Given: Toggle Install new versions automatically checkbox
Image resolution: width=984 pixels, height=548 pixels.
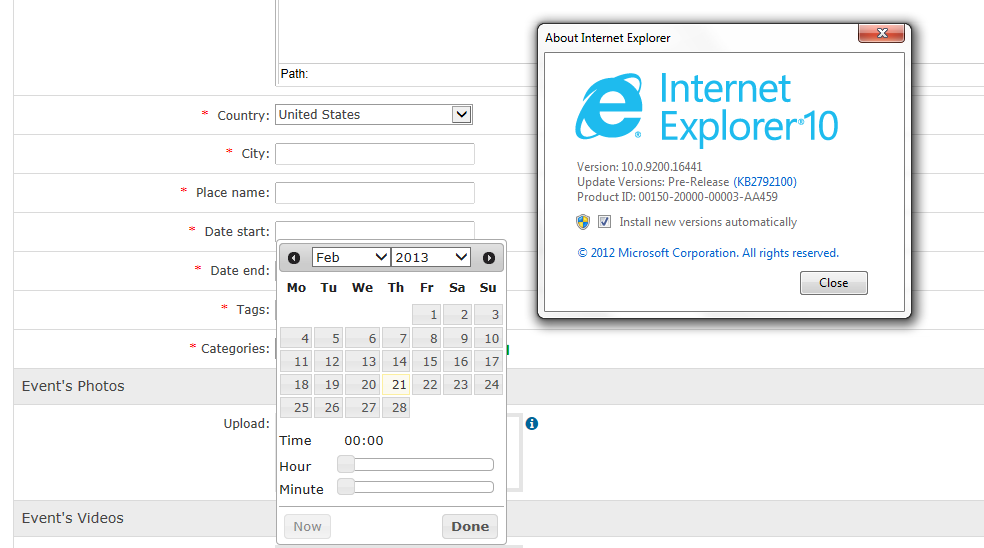Looking at the screenshot, I should click(604, 222).
